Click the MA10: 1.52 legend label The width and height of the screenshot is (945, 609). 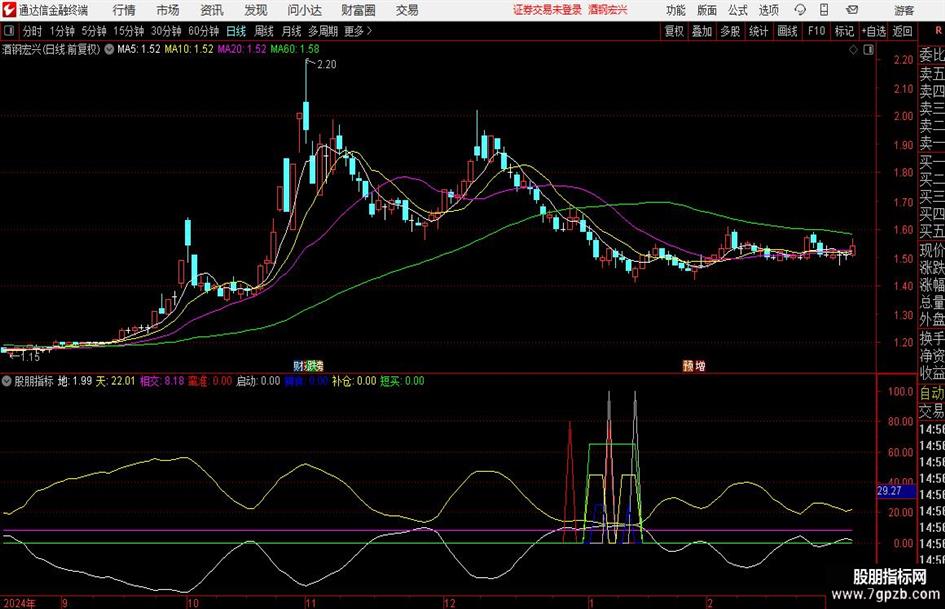pos(189,49)
